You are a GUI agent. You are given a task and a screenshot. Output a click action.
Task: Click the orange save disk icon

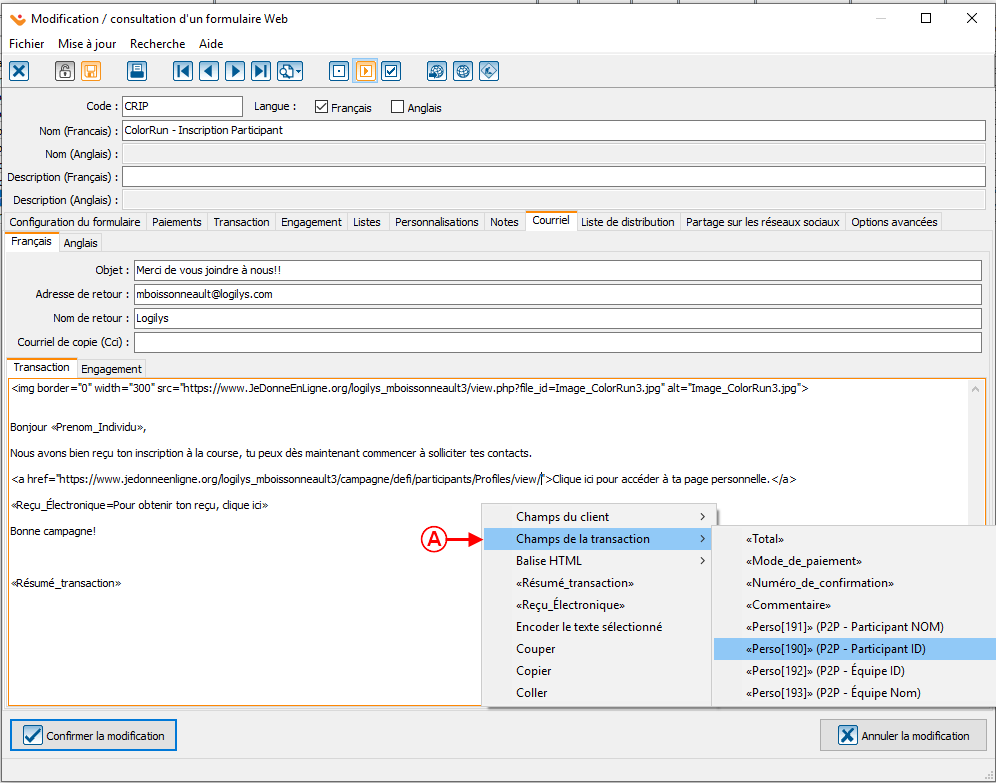click(x=91, y=71)
